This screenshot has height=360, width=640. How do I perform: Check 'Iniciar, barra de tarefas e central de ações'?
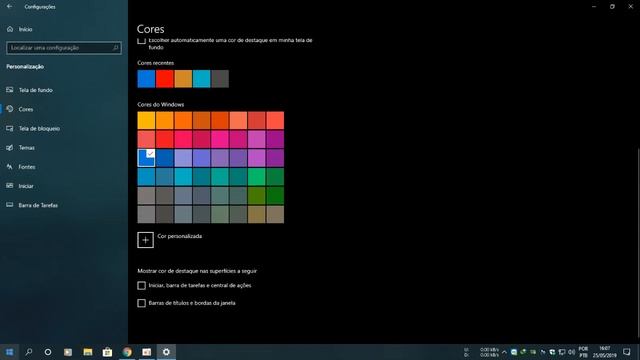[141, 285]
